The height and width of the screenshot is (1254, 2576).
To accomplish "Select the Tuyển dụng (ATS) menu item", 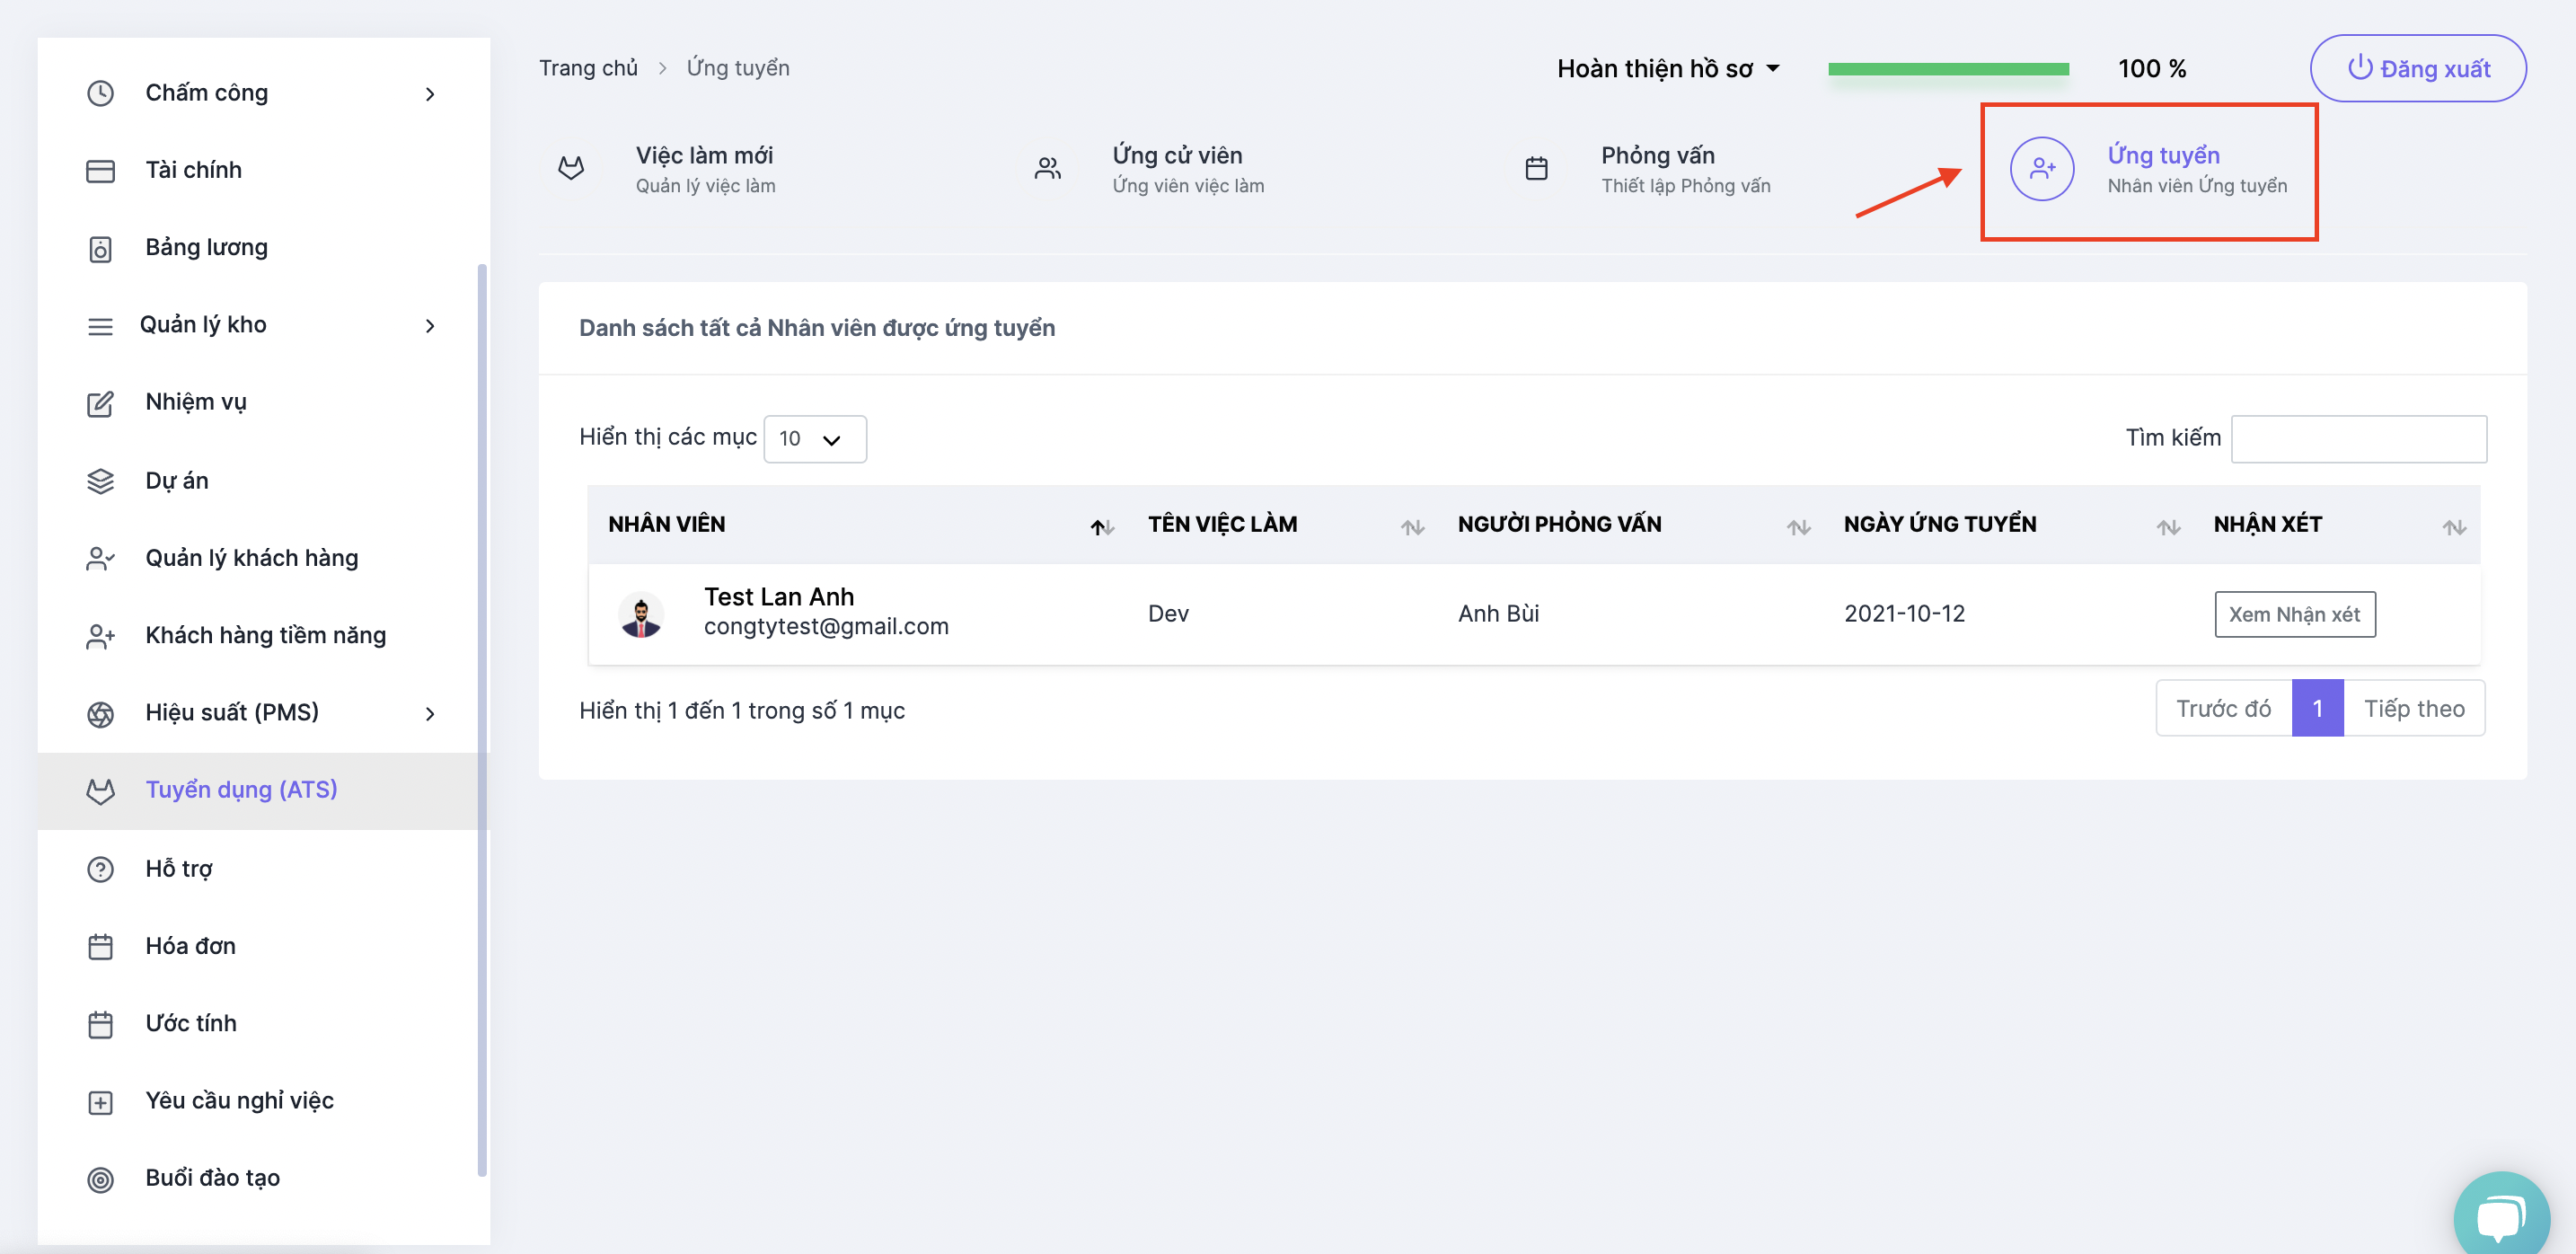I will pos(263,790).
